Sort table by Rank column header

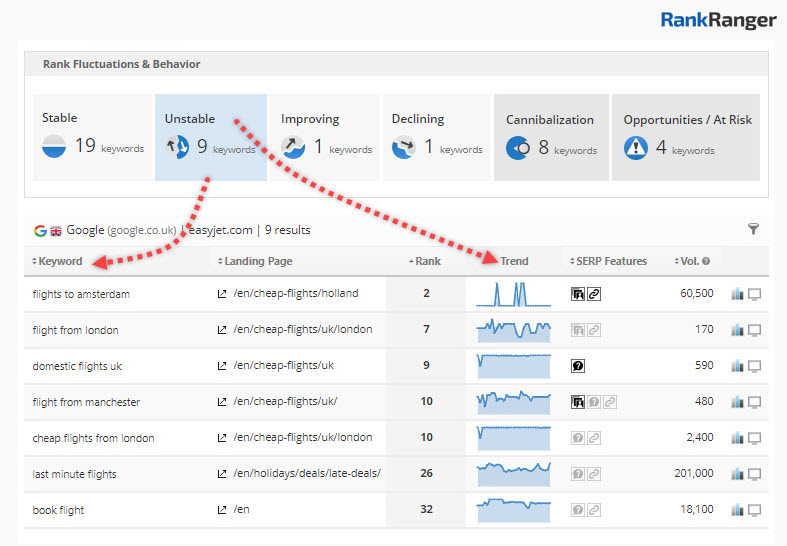[426, 262]
